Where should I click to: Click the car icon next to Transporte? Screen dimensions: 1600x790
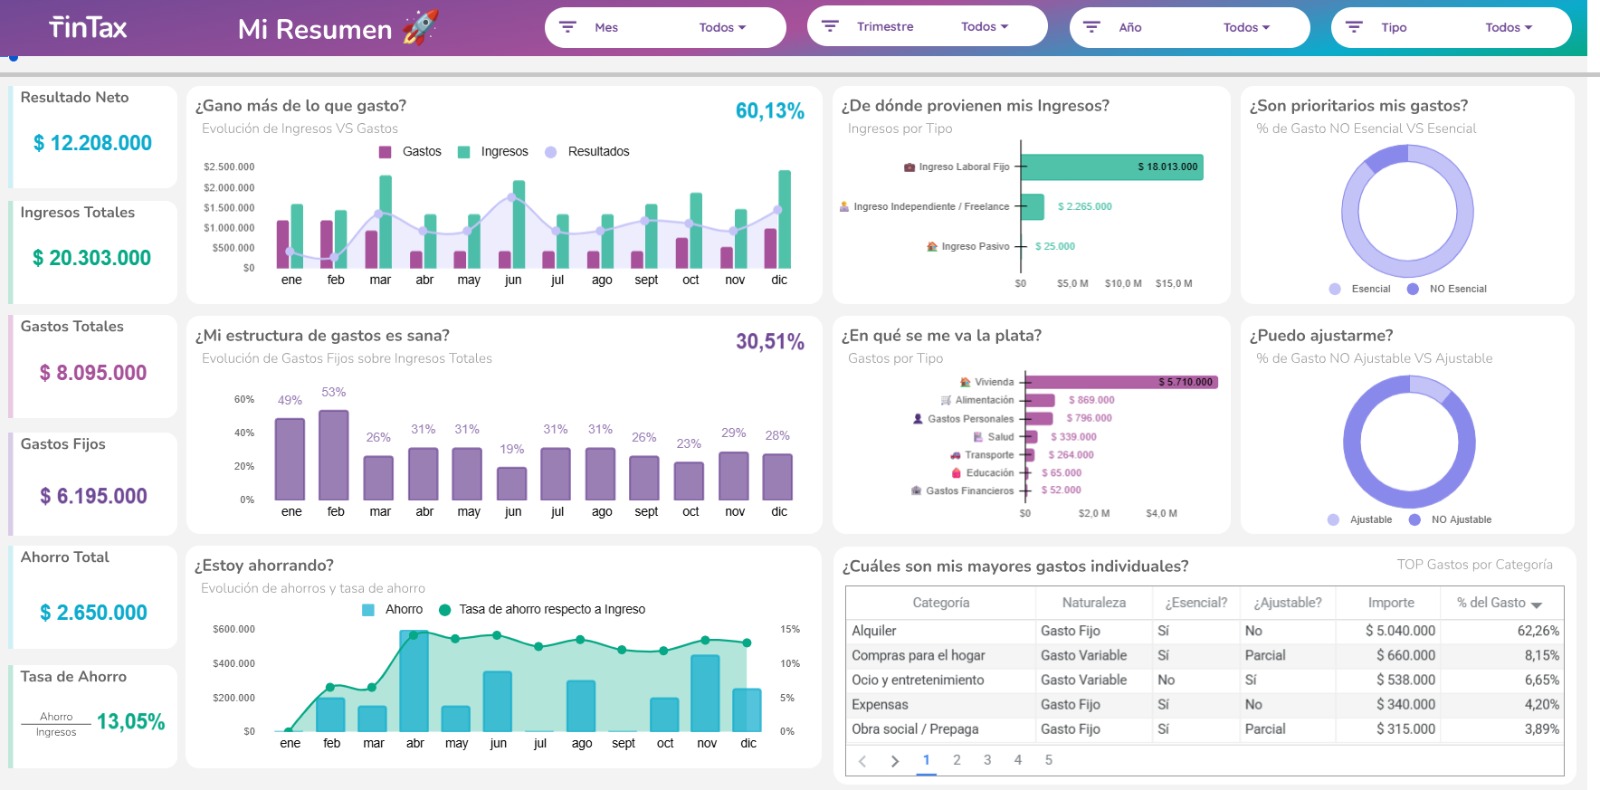pos(955,455)
